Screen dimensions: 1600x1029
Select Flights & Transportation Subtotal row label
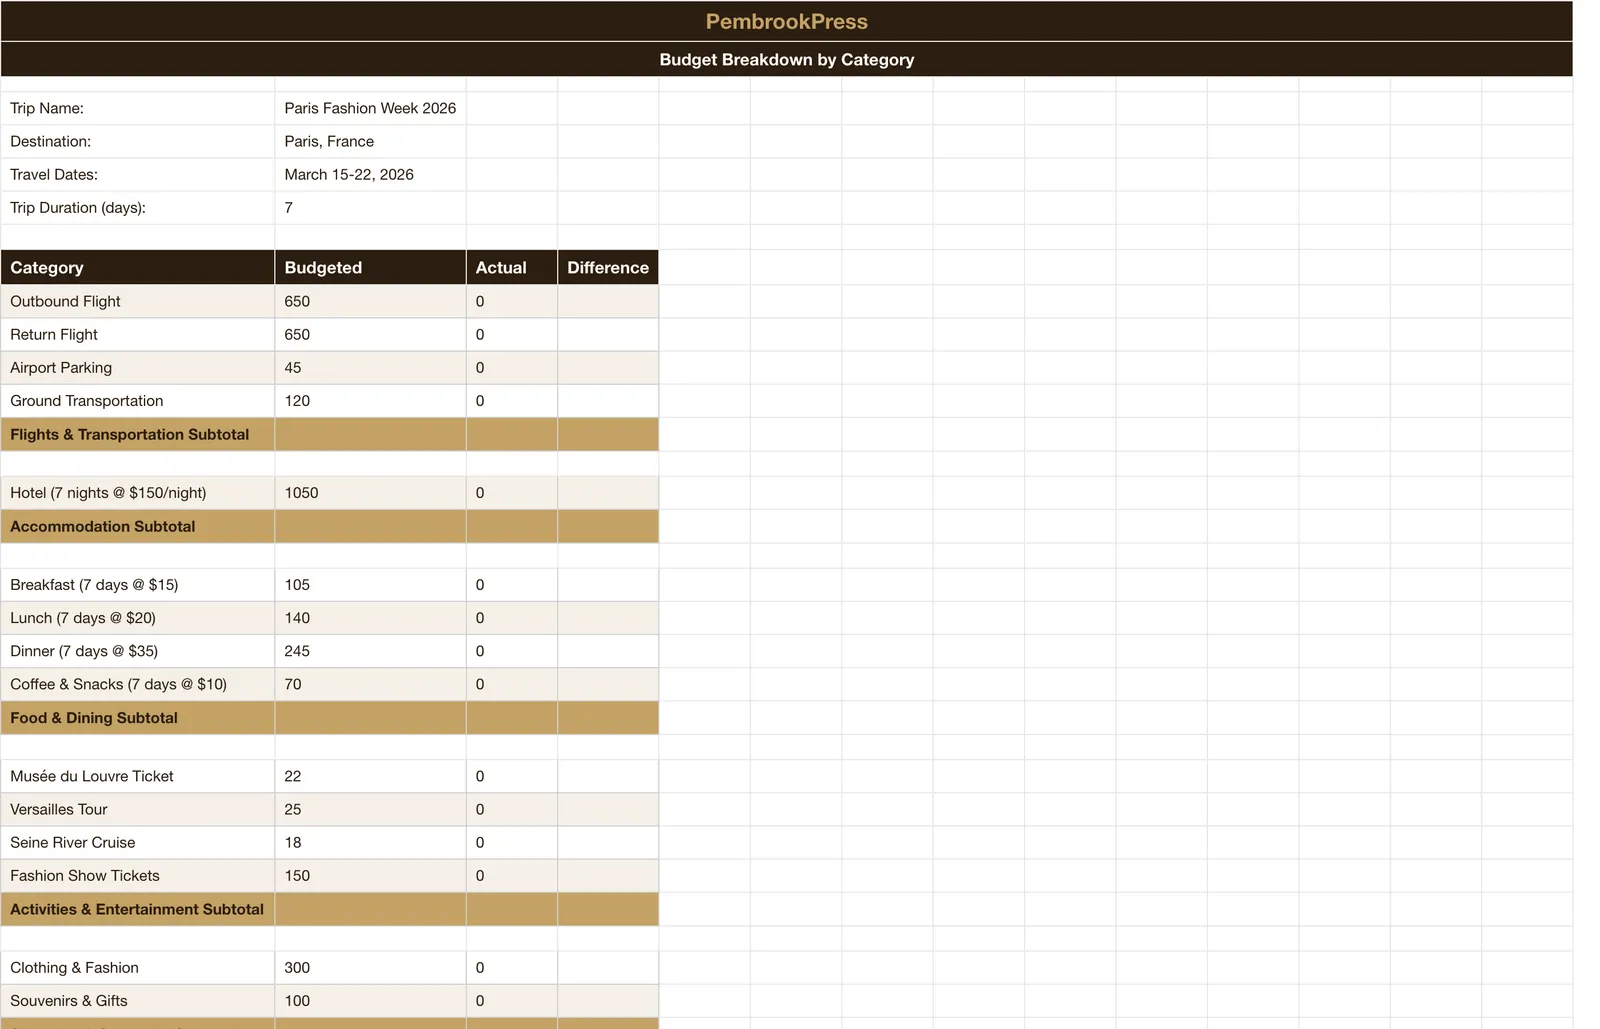coord(138,434)
